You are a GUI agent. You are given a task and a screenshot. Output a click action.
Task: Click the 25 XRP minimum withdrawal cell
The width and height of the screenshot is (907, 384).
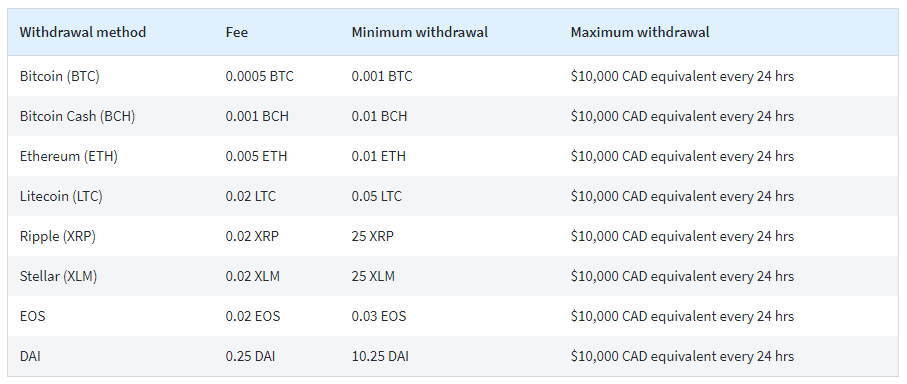374,237
